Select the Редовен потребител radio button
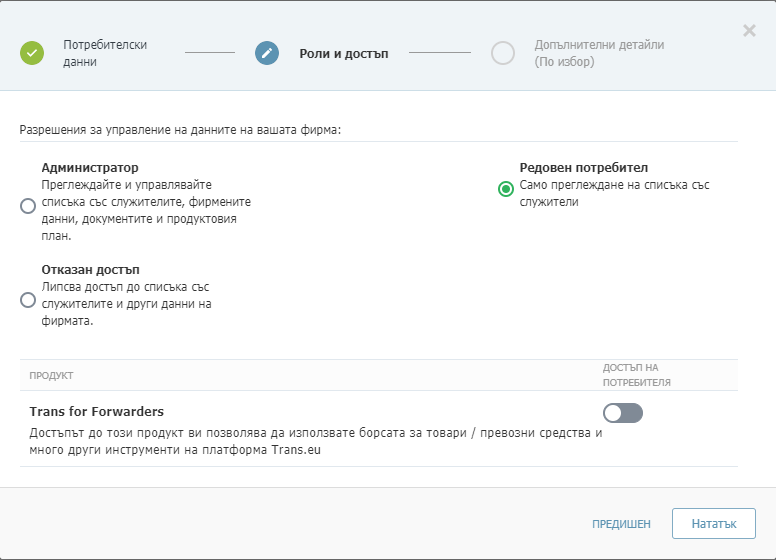This screenshot has height=560, width=776. (x=506, y=189)
